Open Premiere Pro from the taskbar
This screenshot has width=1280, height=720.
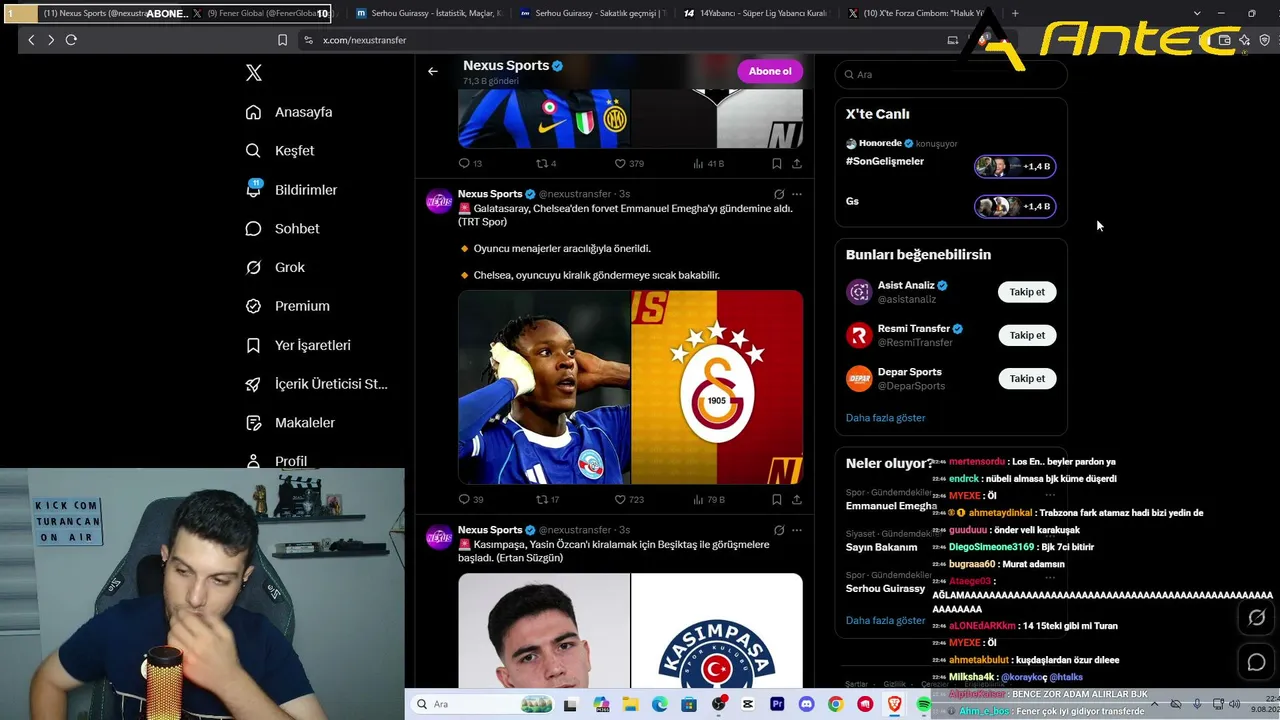pyautogui.click(x=777, y=704)
